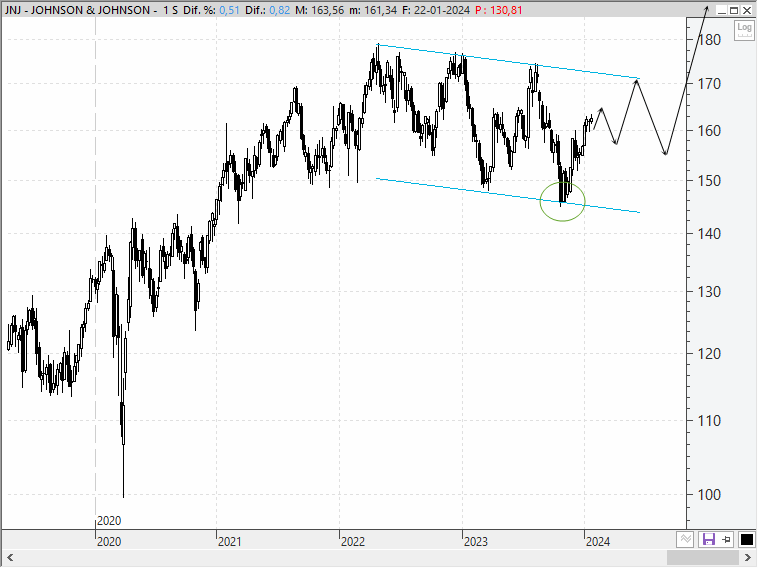The width and height of the screenshot is (758, 568).
Task: Click the 160 price axis label
Action: [708, 131]
